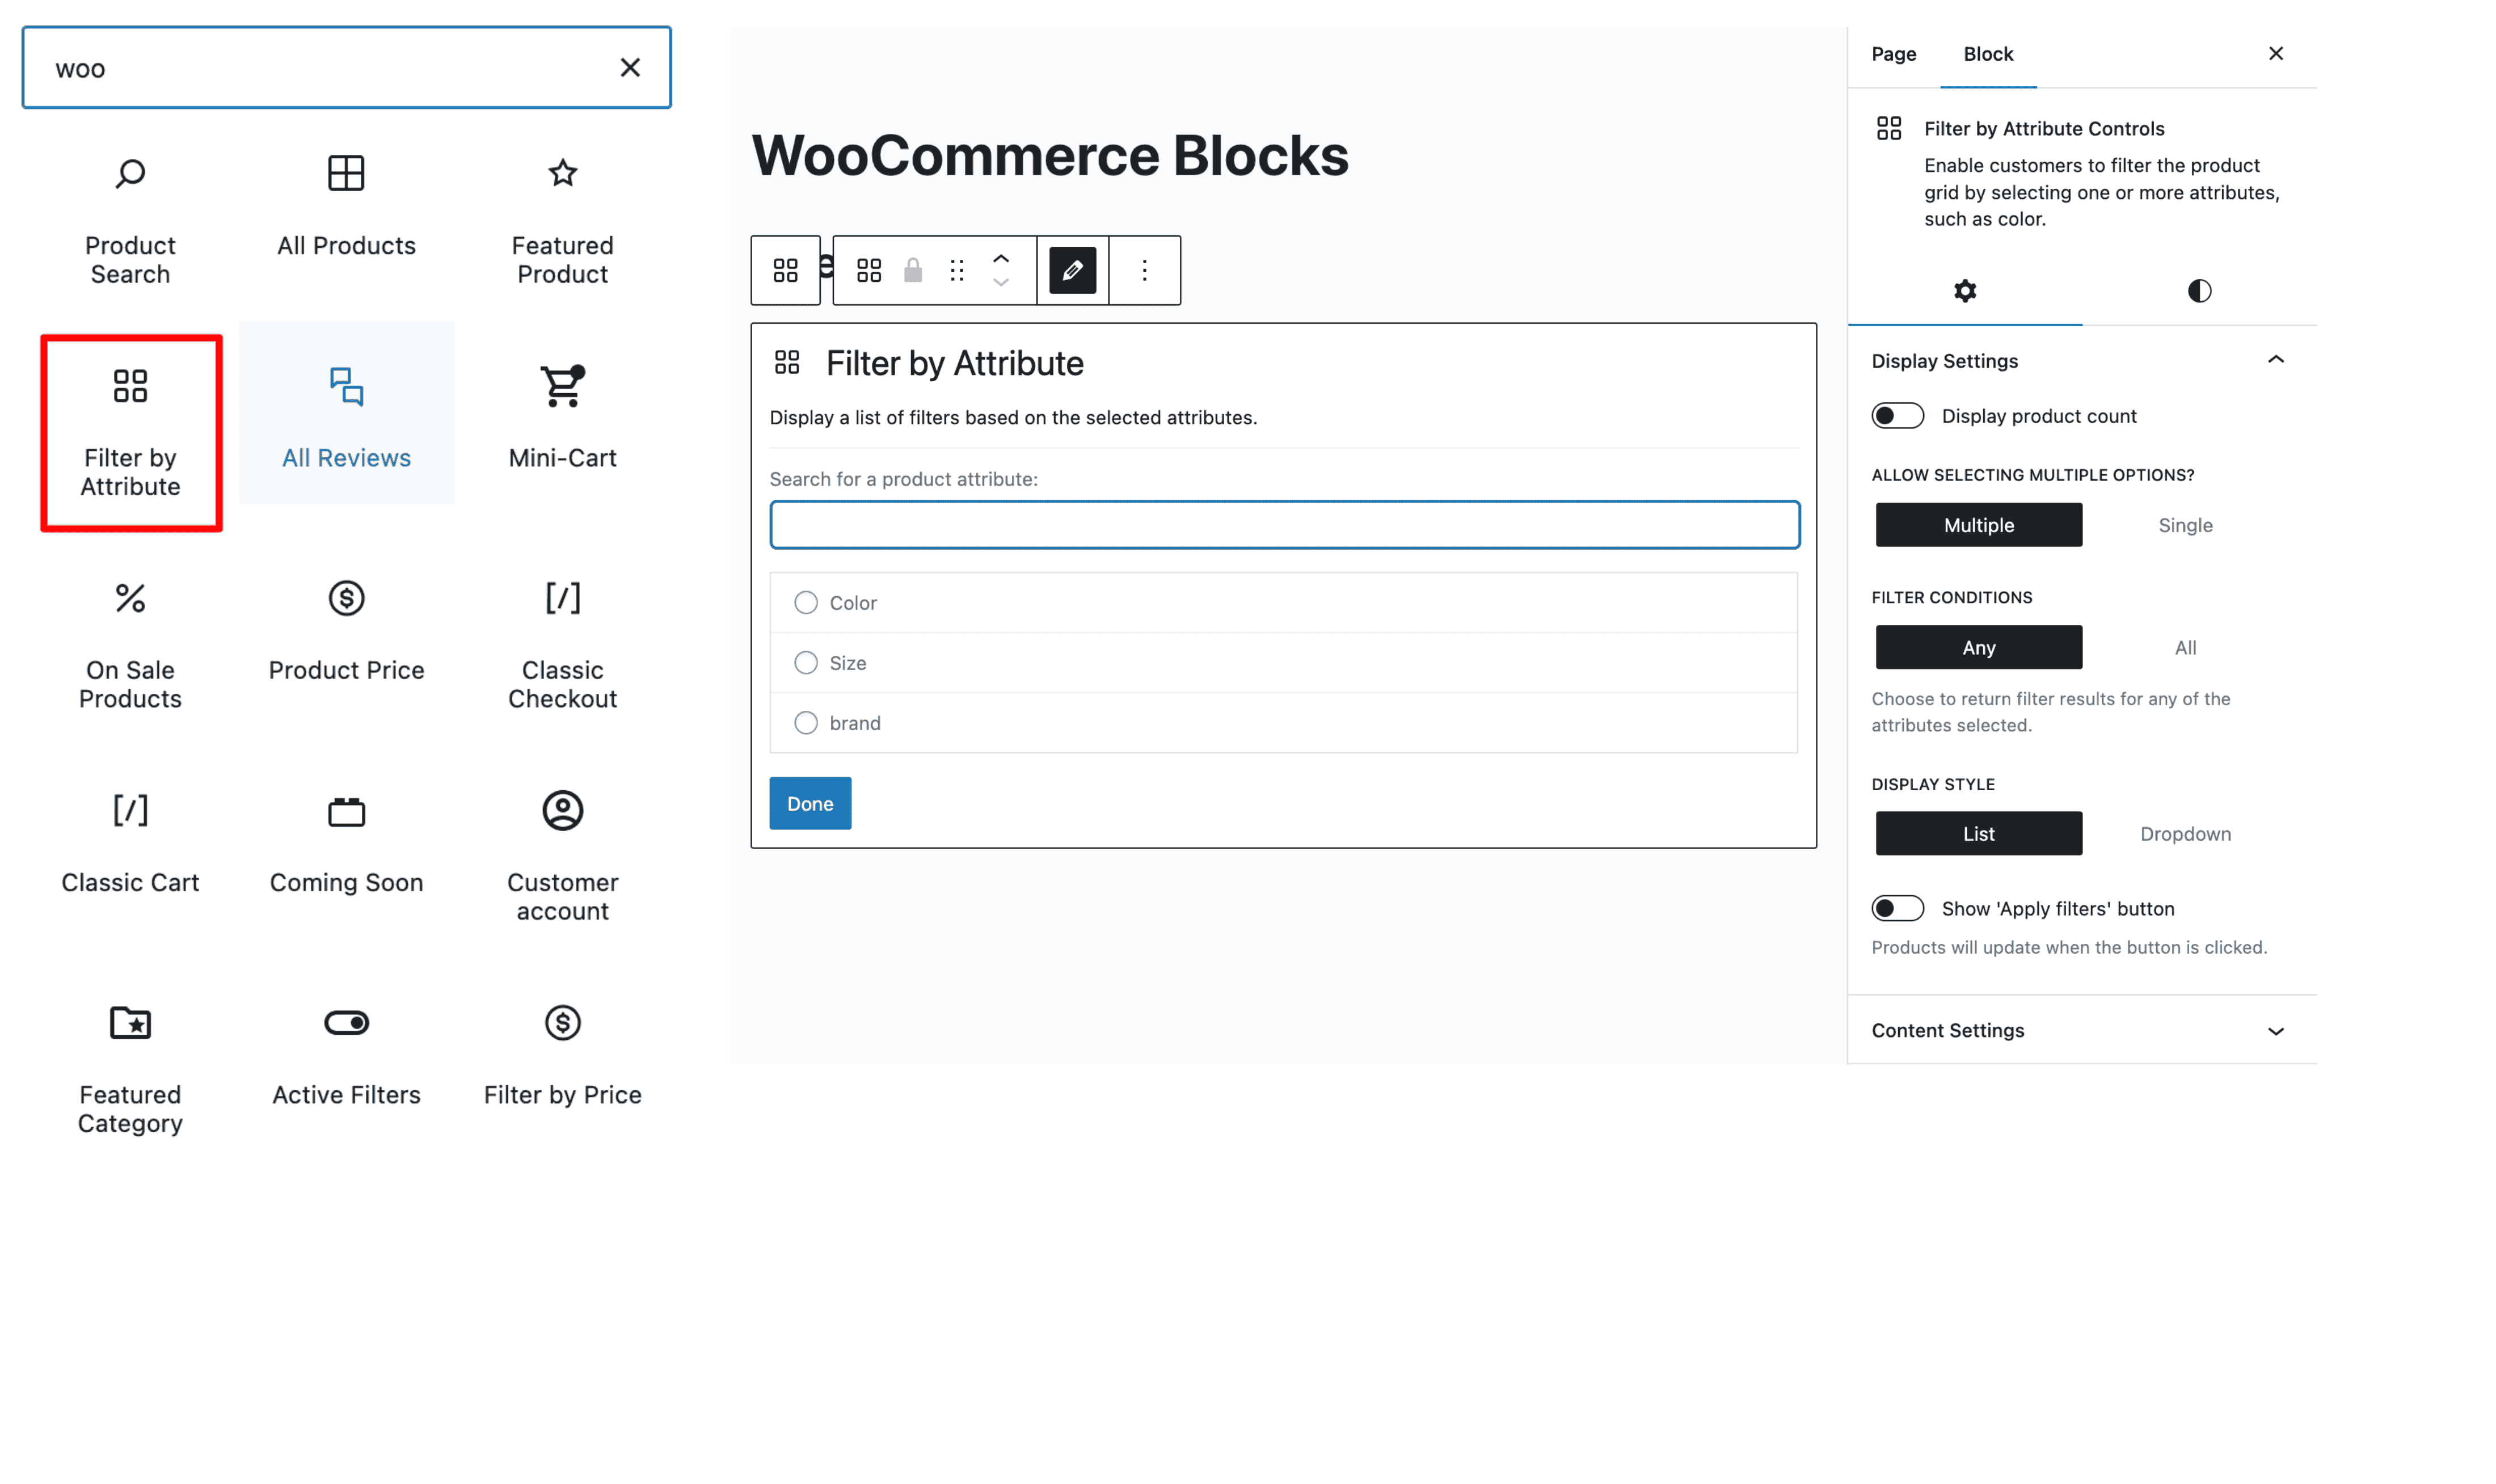Image resolution: width=2496 pixels, height=1484 pixels.
Task: Insert the Filter by Attribute block
Action: tap(130, 432)
